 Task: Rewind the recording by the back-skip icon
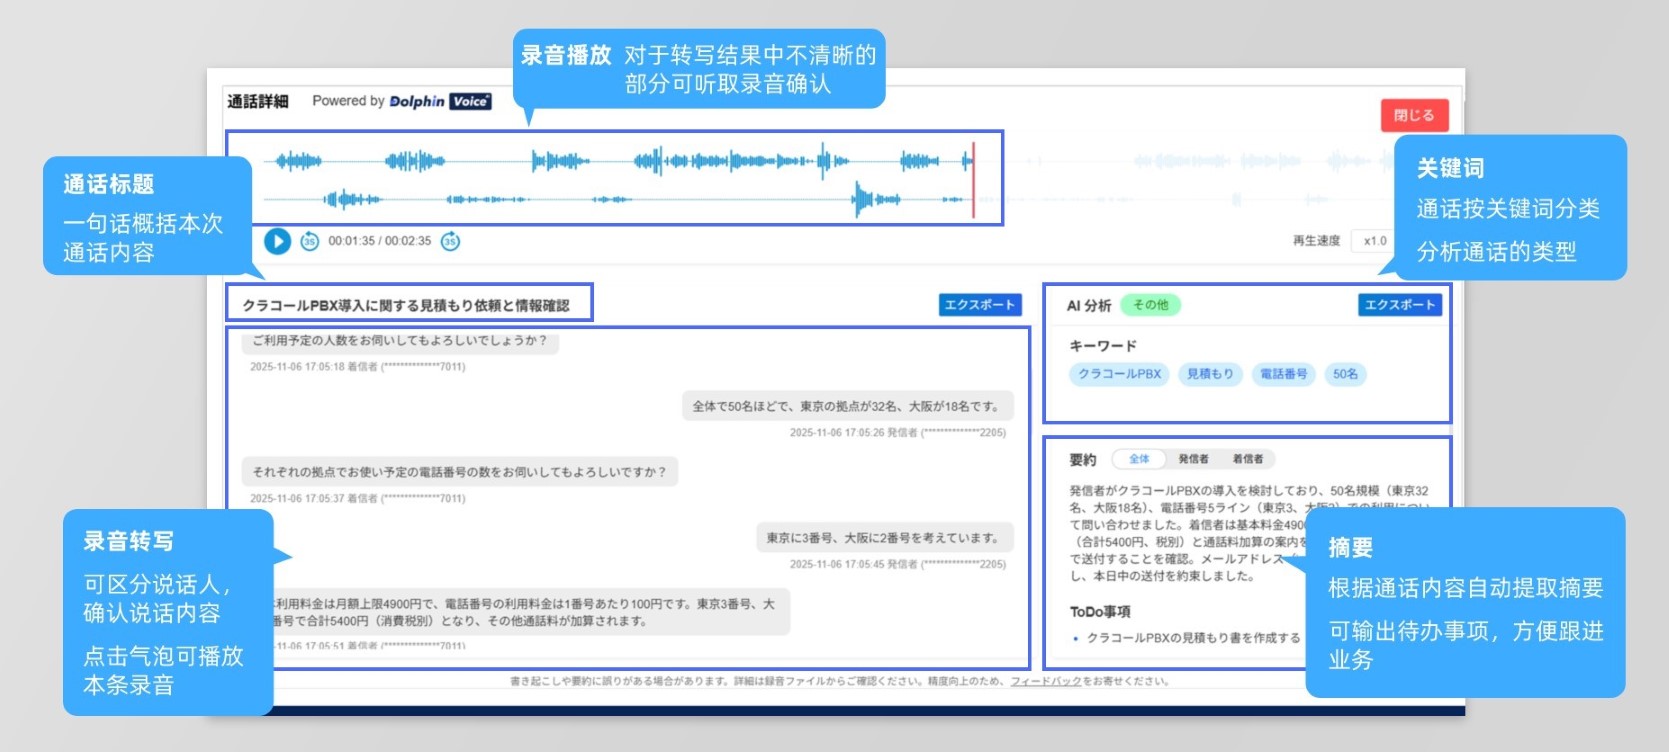click(310, 241)
